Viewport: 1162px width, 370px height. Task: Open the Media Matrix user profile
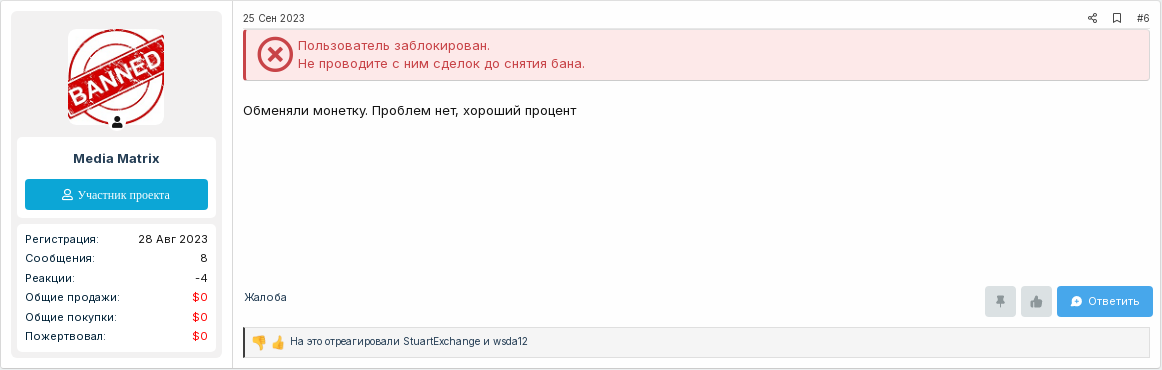[116, 159]
